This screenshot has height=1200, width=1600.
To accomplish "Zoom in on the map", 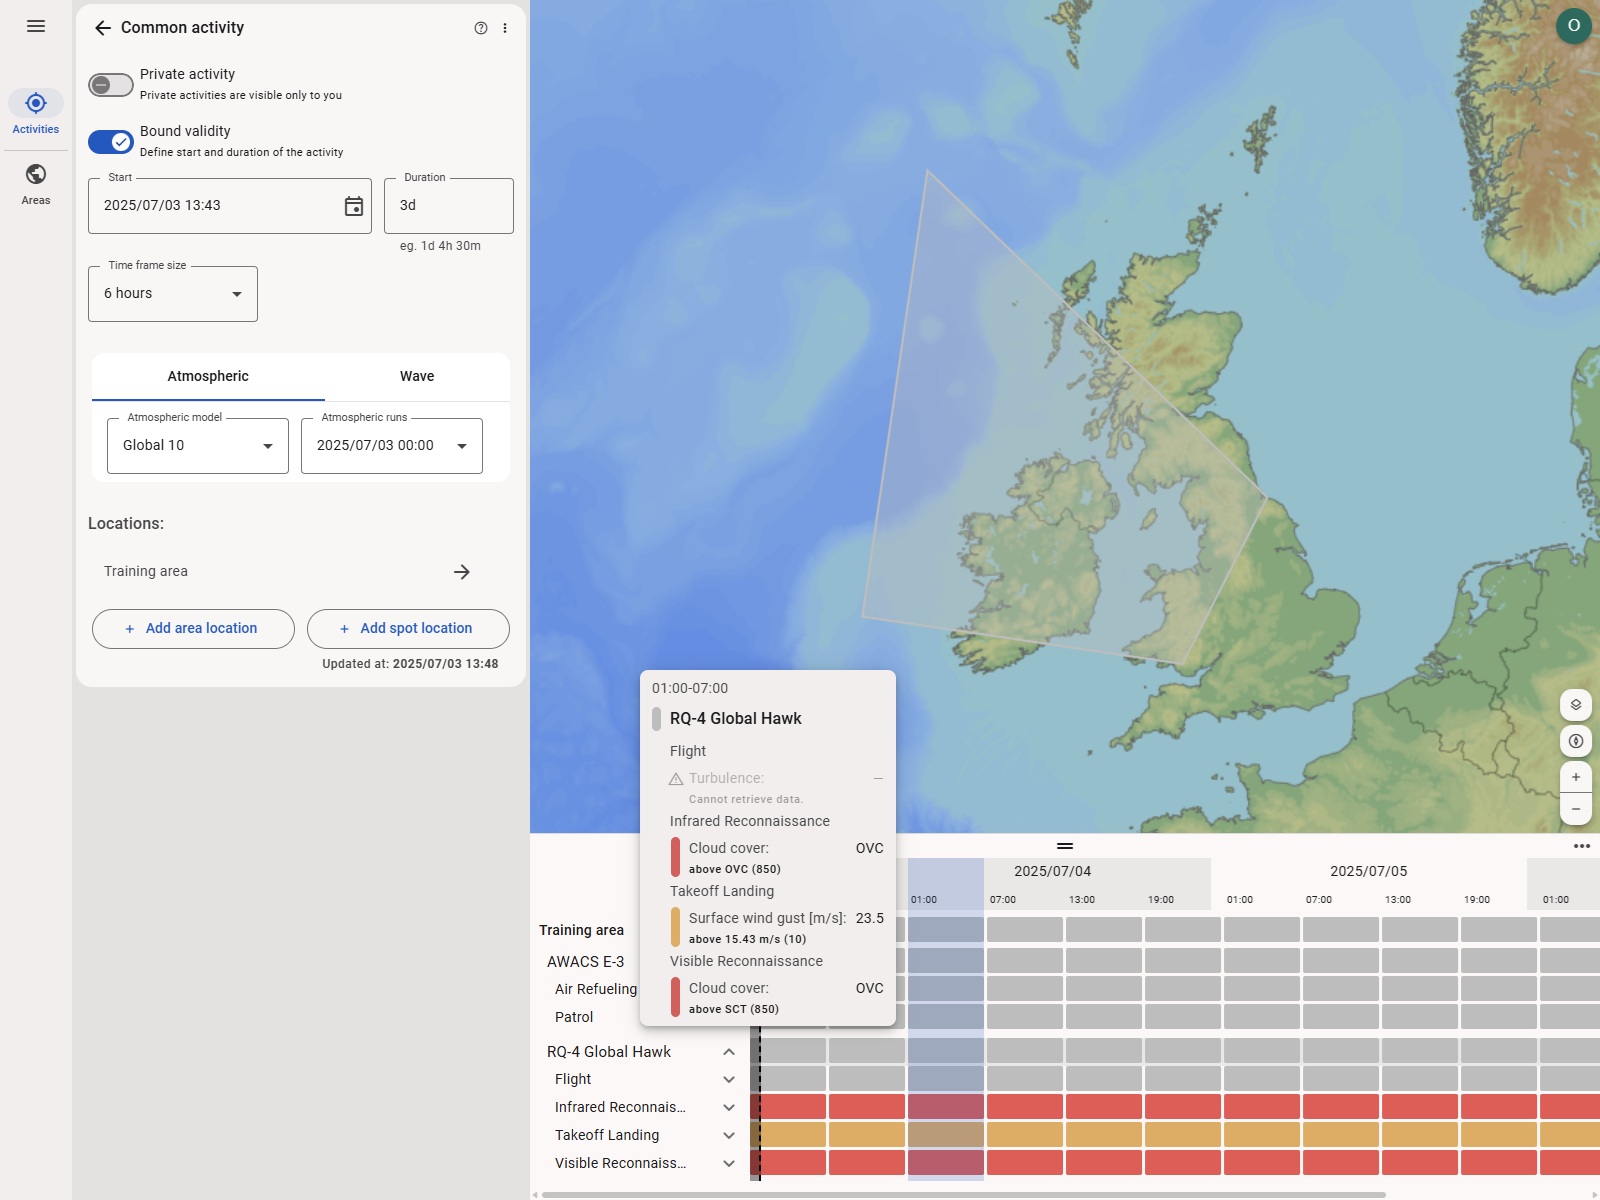I will point(1576,777).
